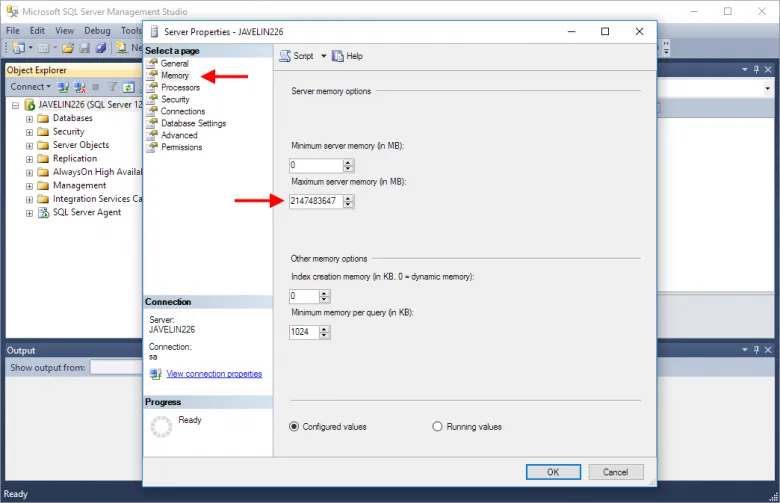Click the Help button label

[x=355, y=56]
